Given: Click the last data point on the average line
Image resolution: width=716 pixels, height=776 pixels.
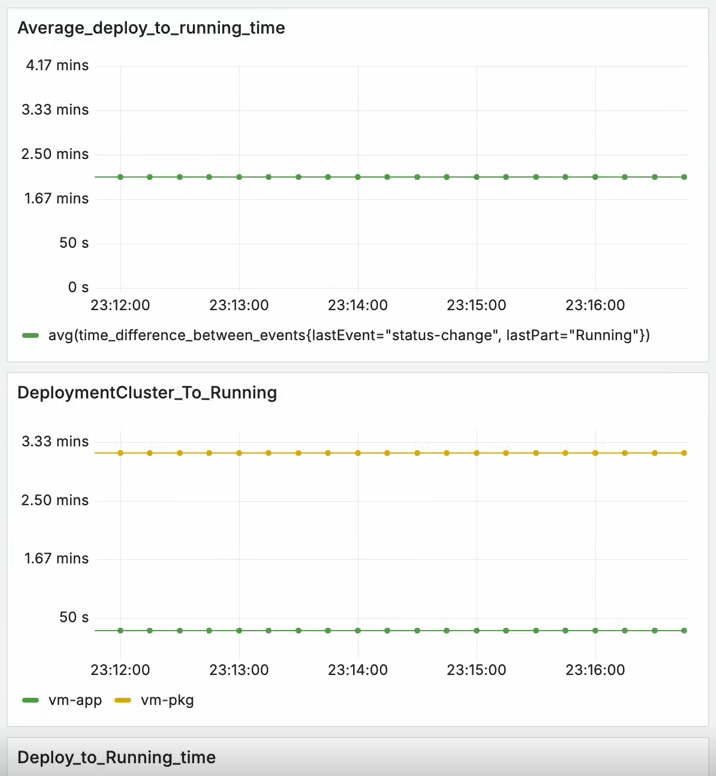Looking at the screenshot, I should [x=684, y=177].
